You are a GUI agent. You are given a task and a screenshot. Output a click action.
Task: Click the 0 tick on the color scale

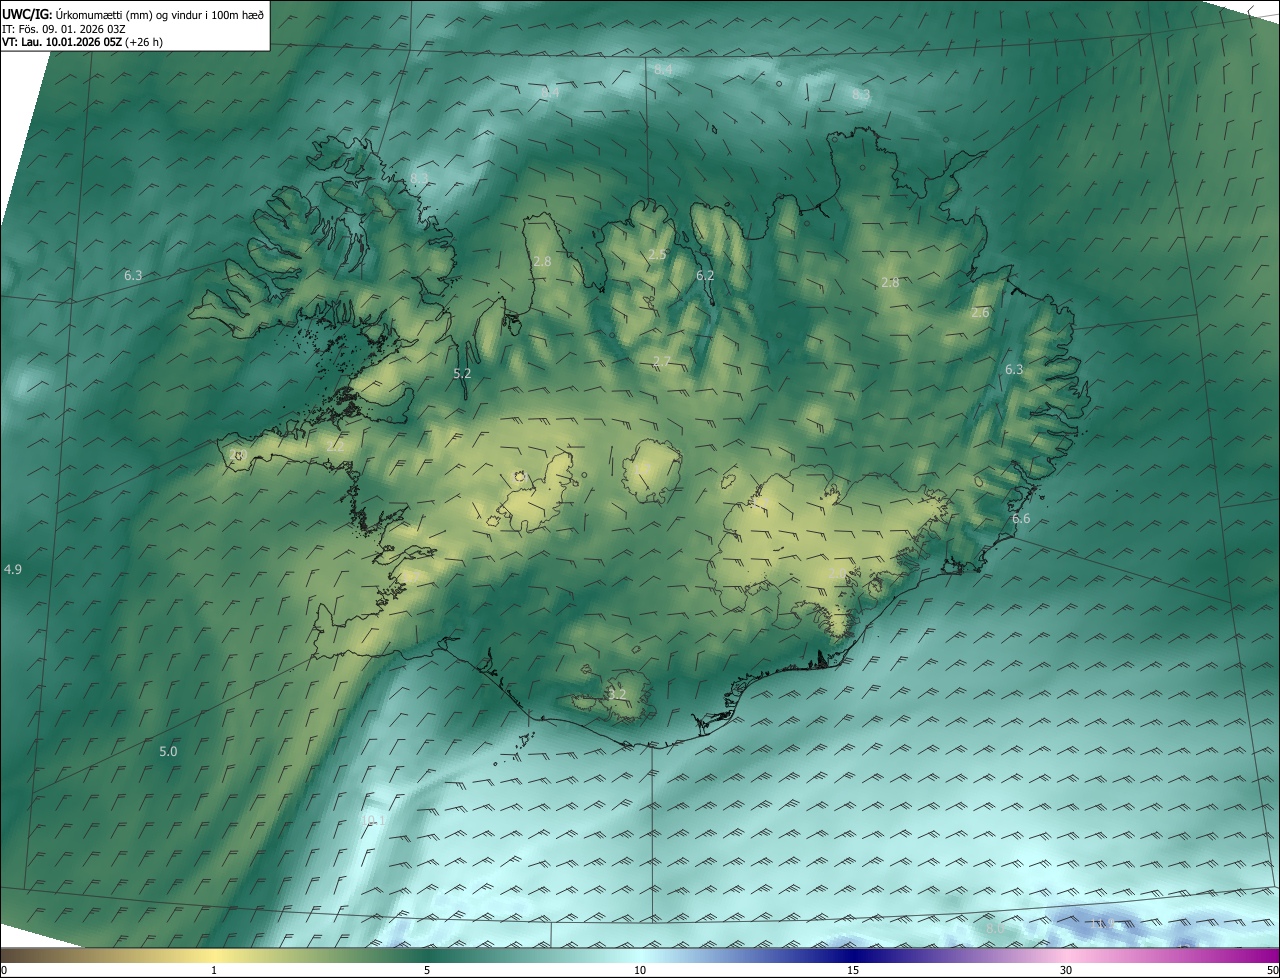click(x=4, y=970)
